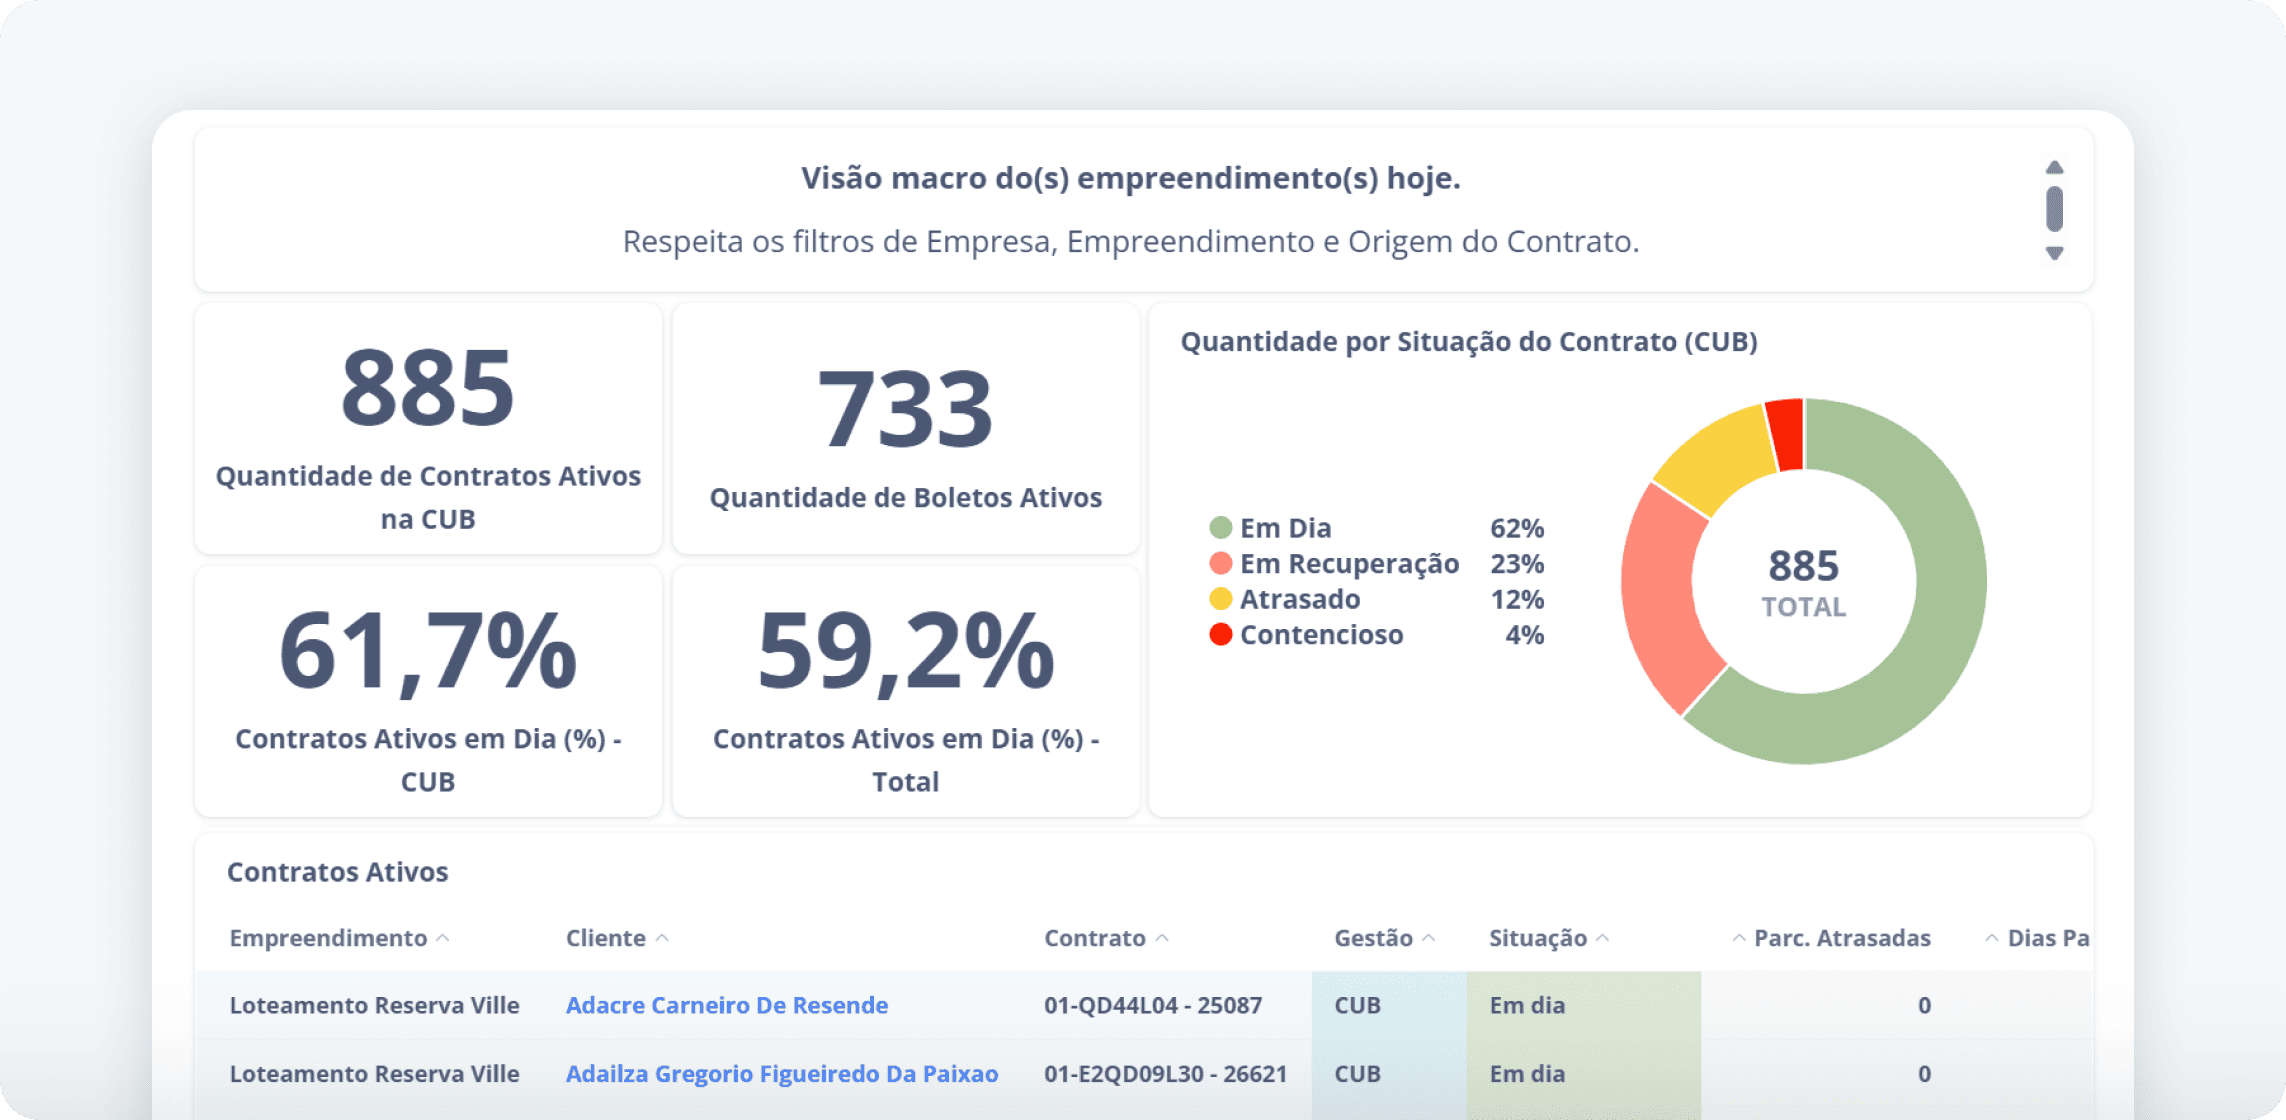Image resolution: width=2286 pixels, height=1120 pixels.
Task: Sort by Empreendimento column caret
Action: click(x=443, y=938)
